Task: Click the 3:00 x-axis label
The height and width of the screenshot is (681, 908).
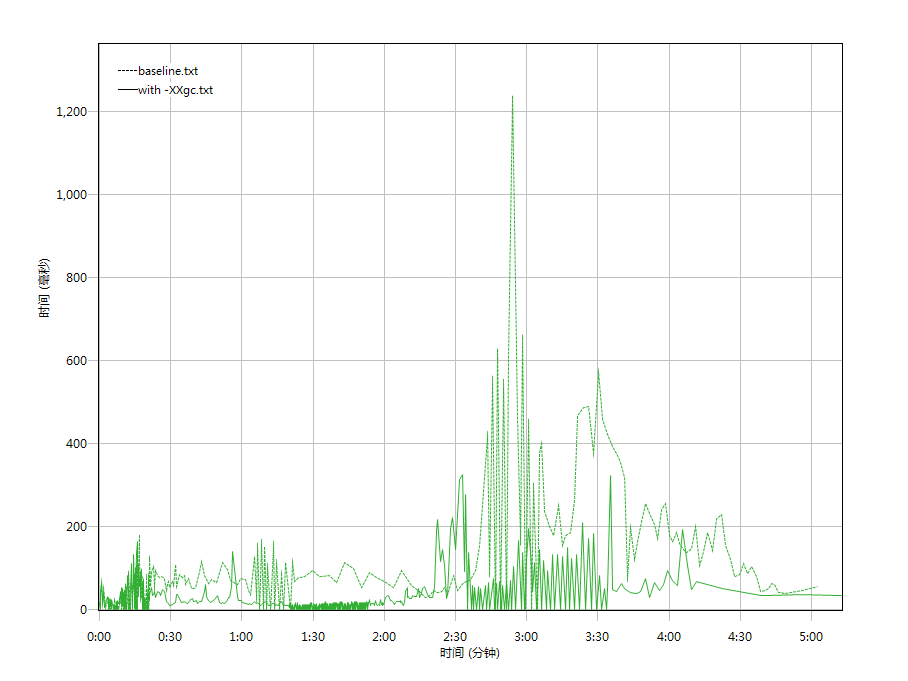Action: 526,637
